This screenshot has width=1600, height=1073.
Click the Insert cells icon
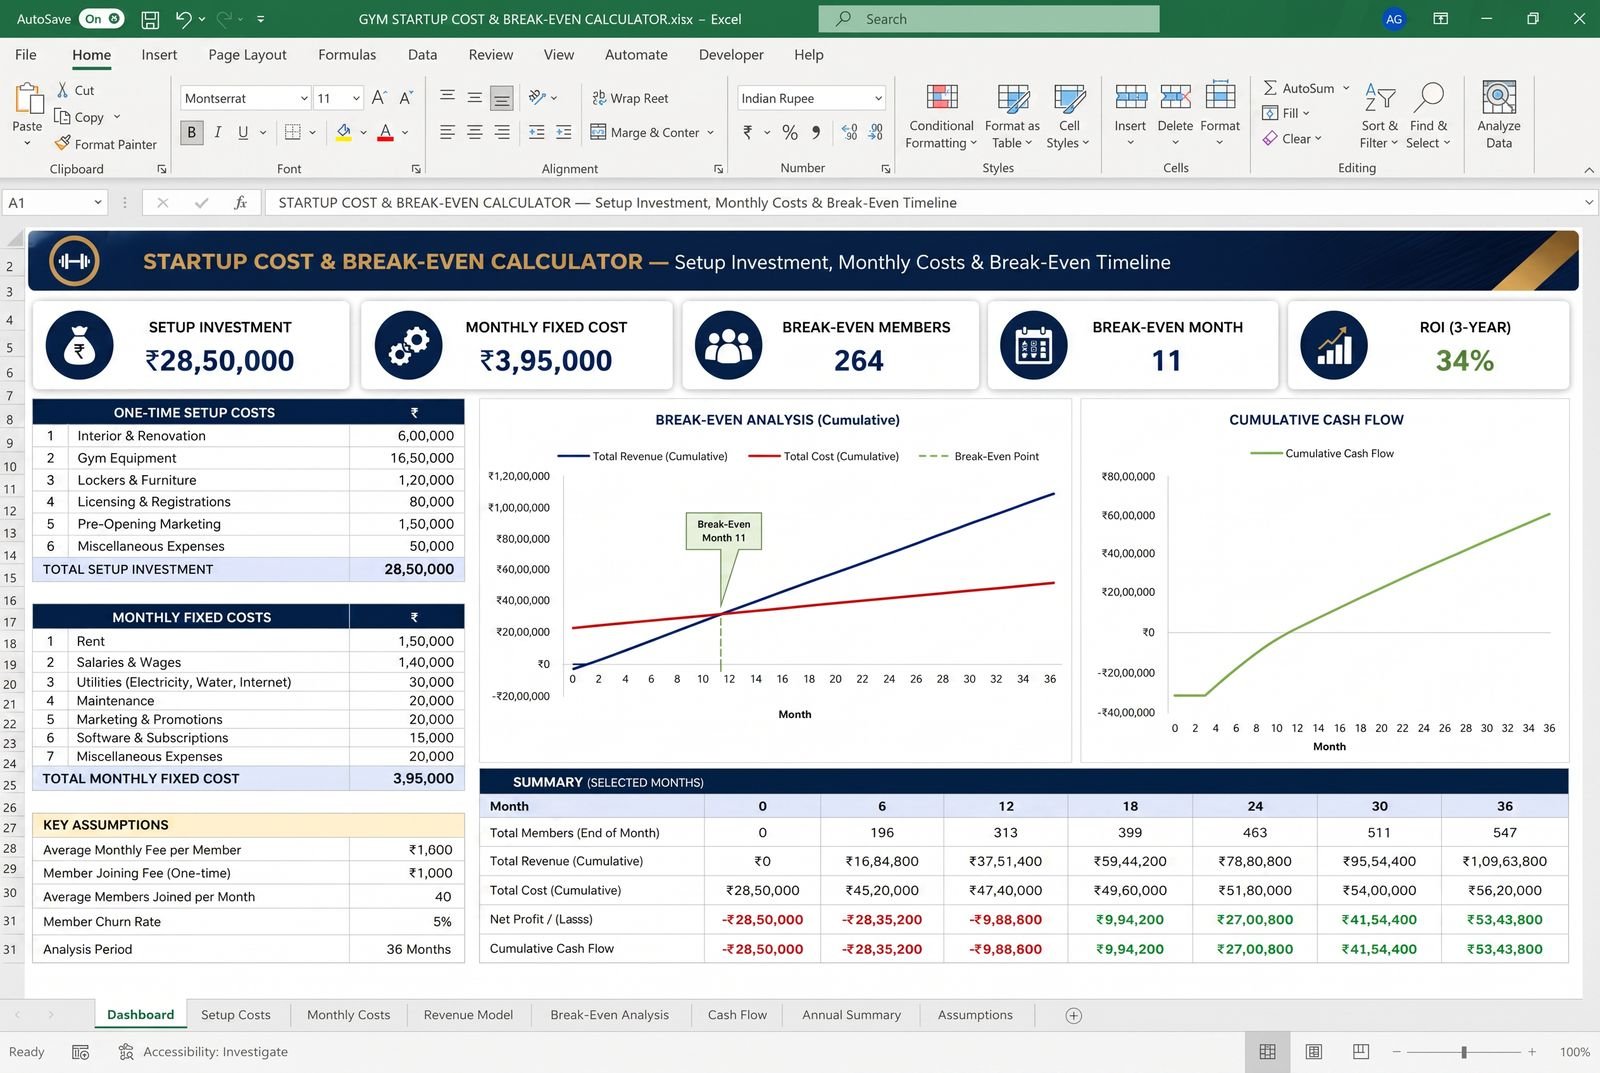[1131, 96]
